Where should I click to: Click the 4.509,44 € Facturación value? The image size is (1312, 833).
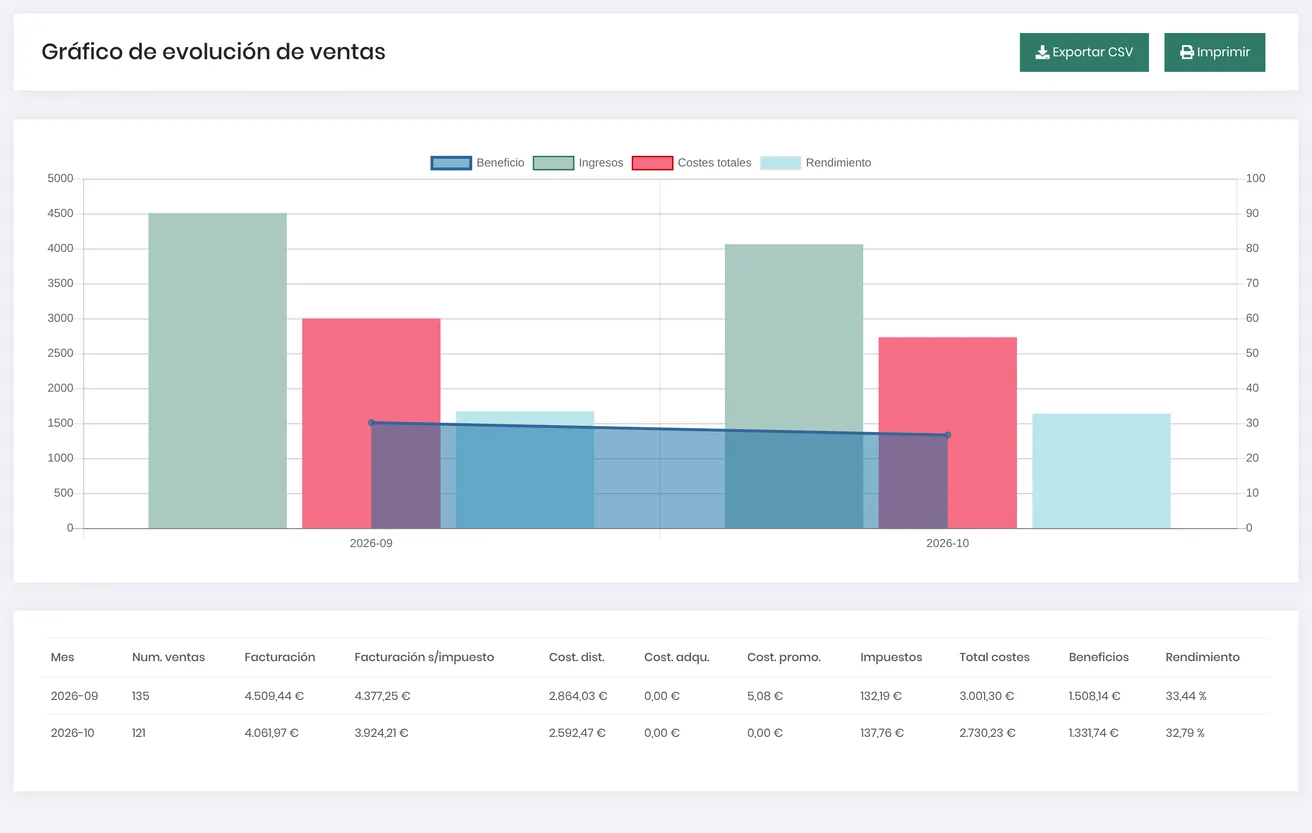(x=274, y=696)
